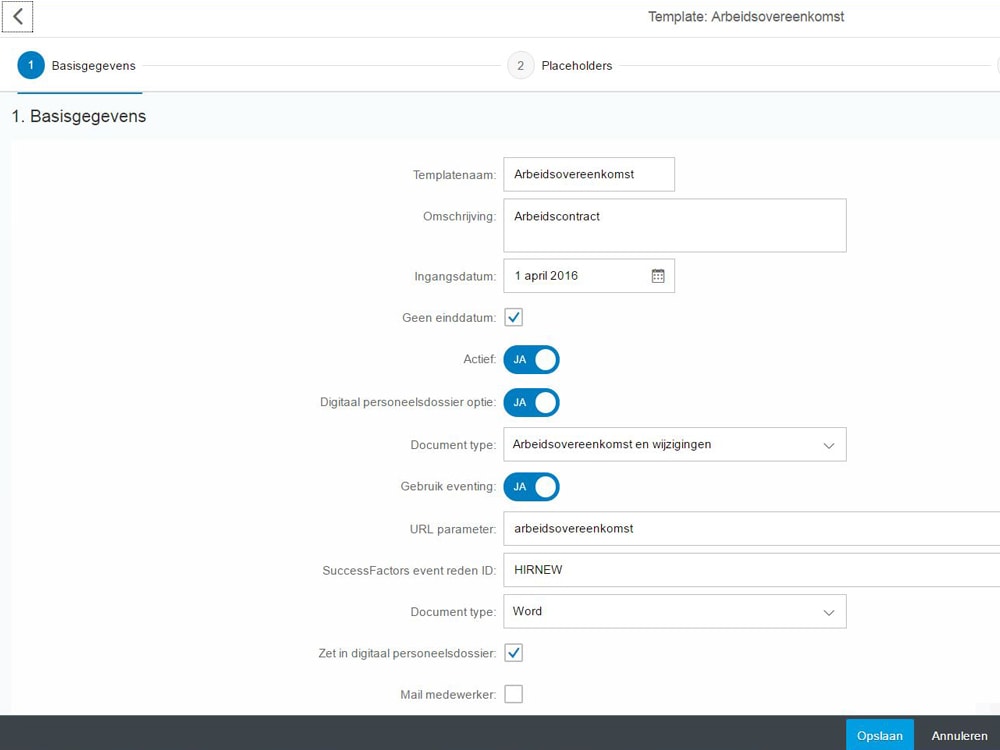Expand the Arbeidsovereenkomst en wijzigingen dropdown

[675, 445]
